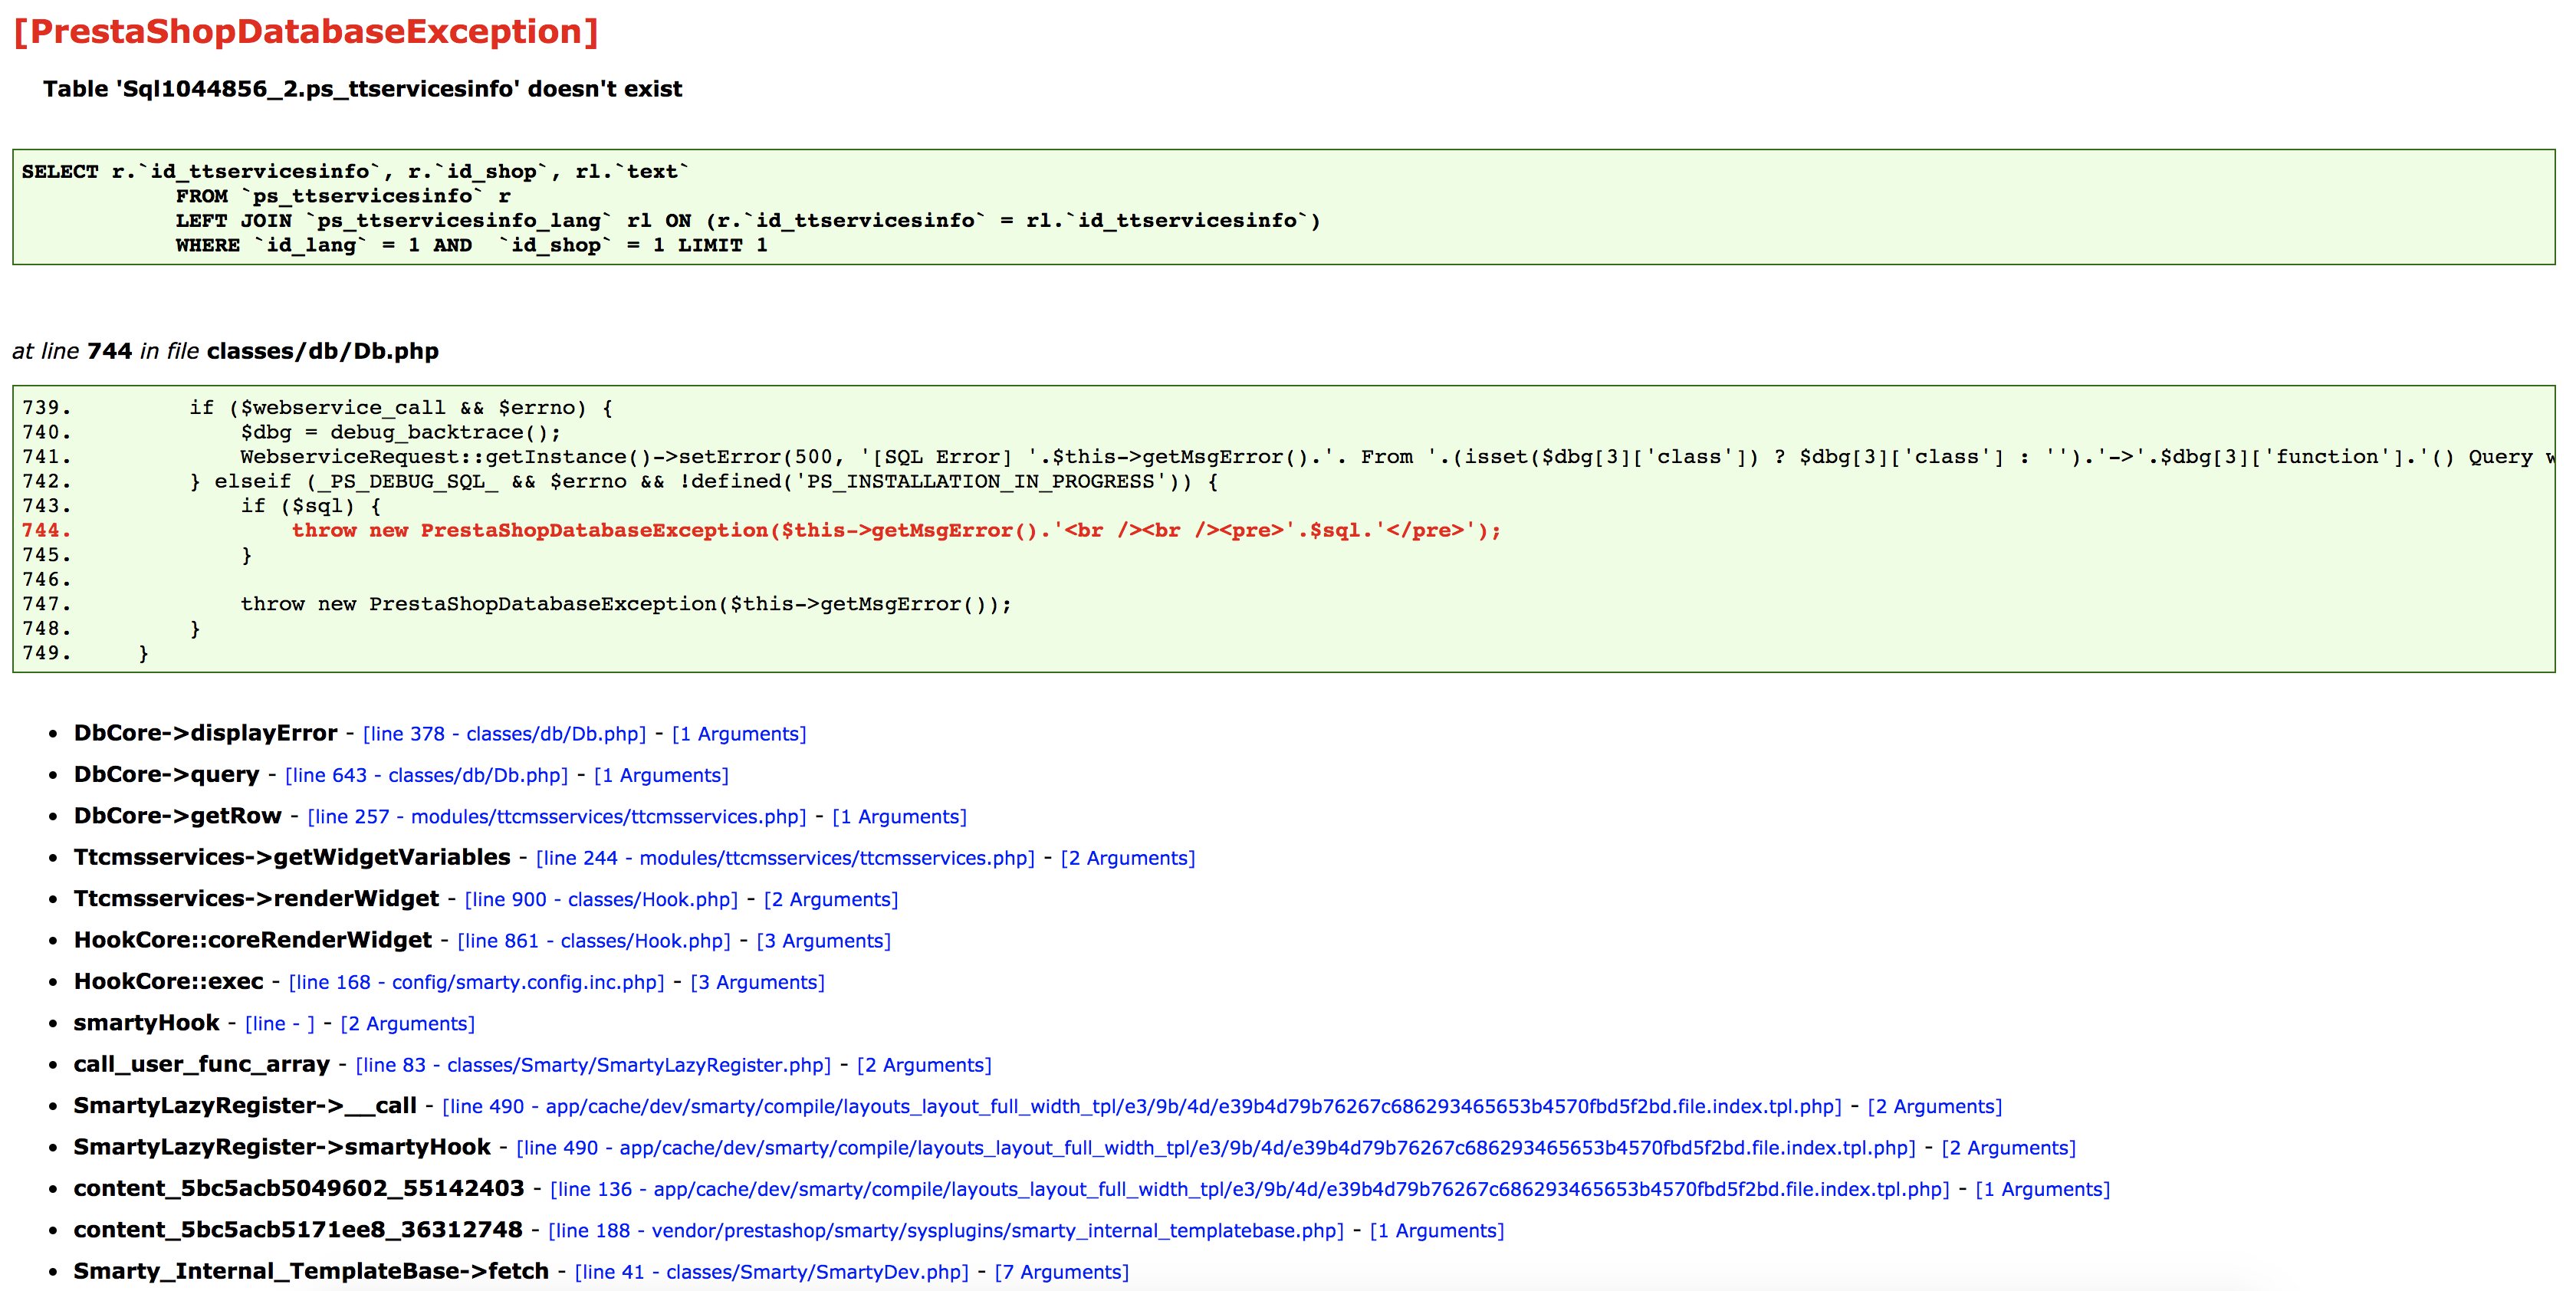Click the highlighted line 744 throw statement

(895, 531)
